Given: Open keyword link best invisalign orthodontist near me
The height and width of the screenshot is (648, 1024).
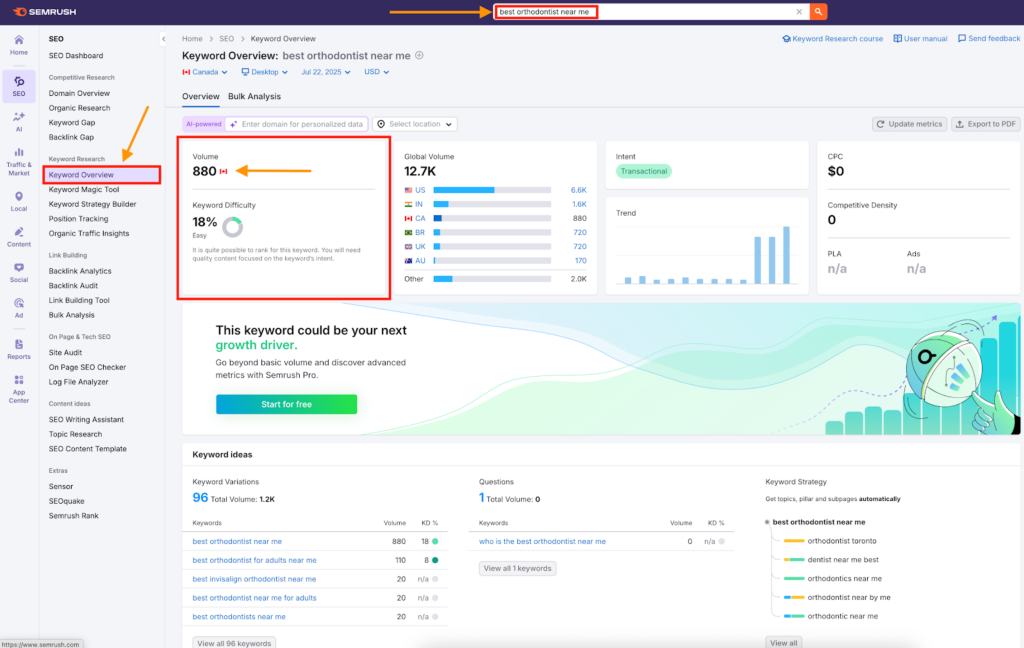Looking at the screenshot, I should pos(254,579).
